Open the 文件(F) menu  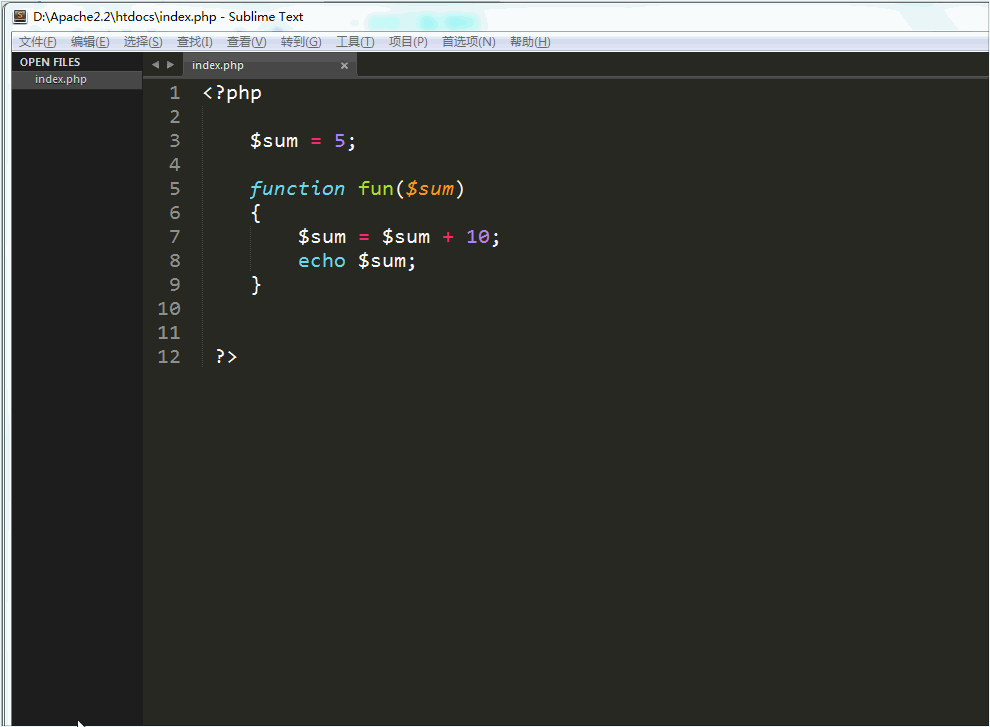[x=37, y=42]
